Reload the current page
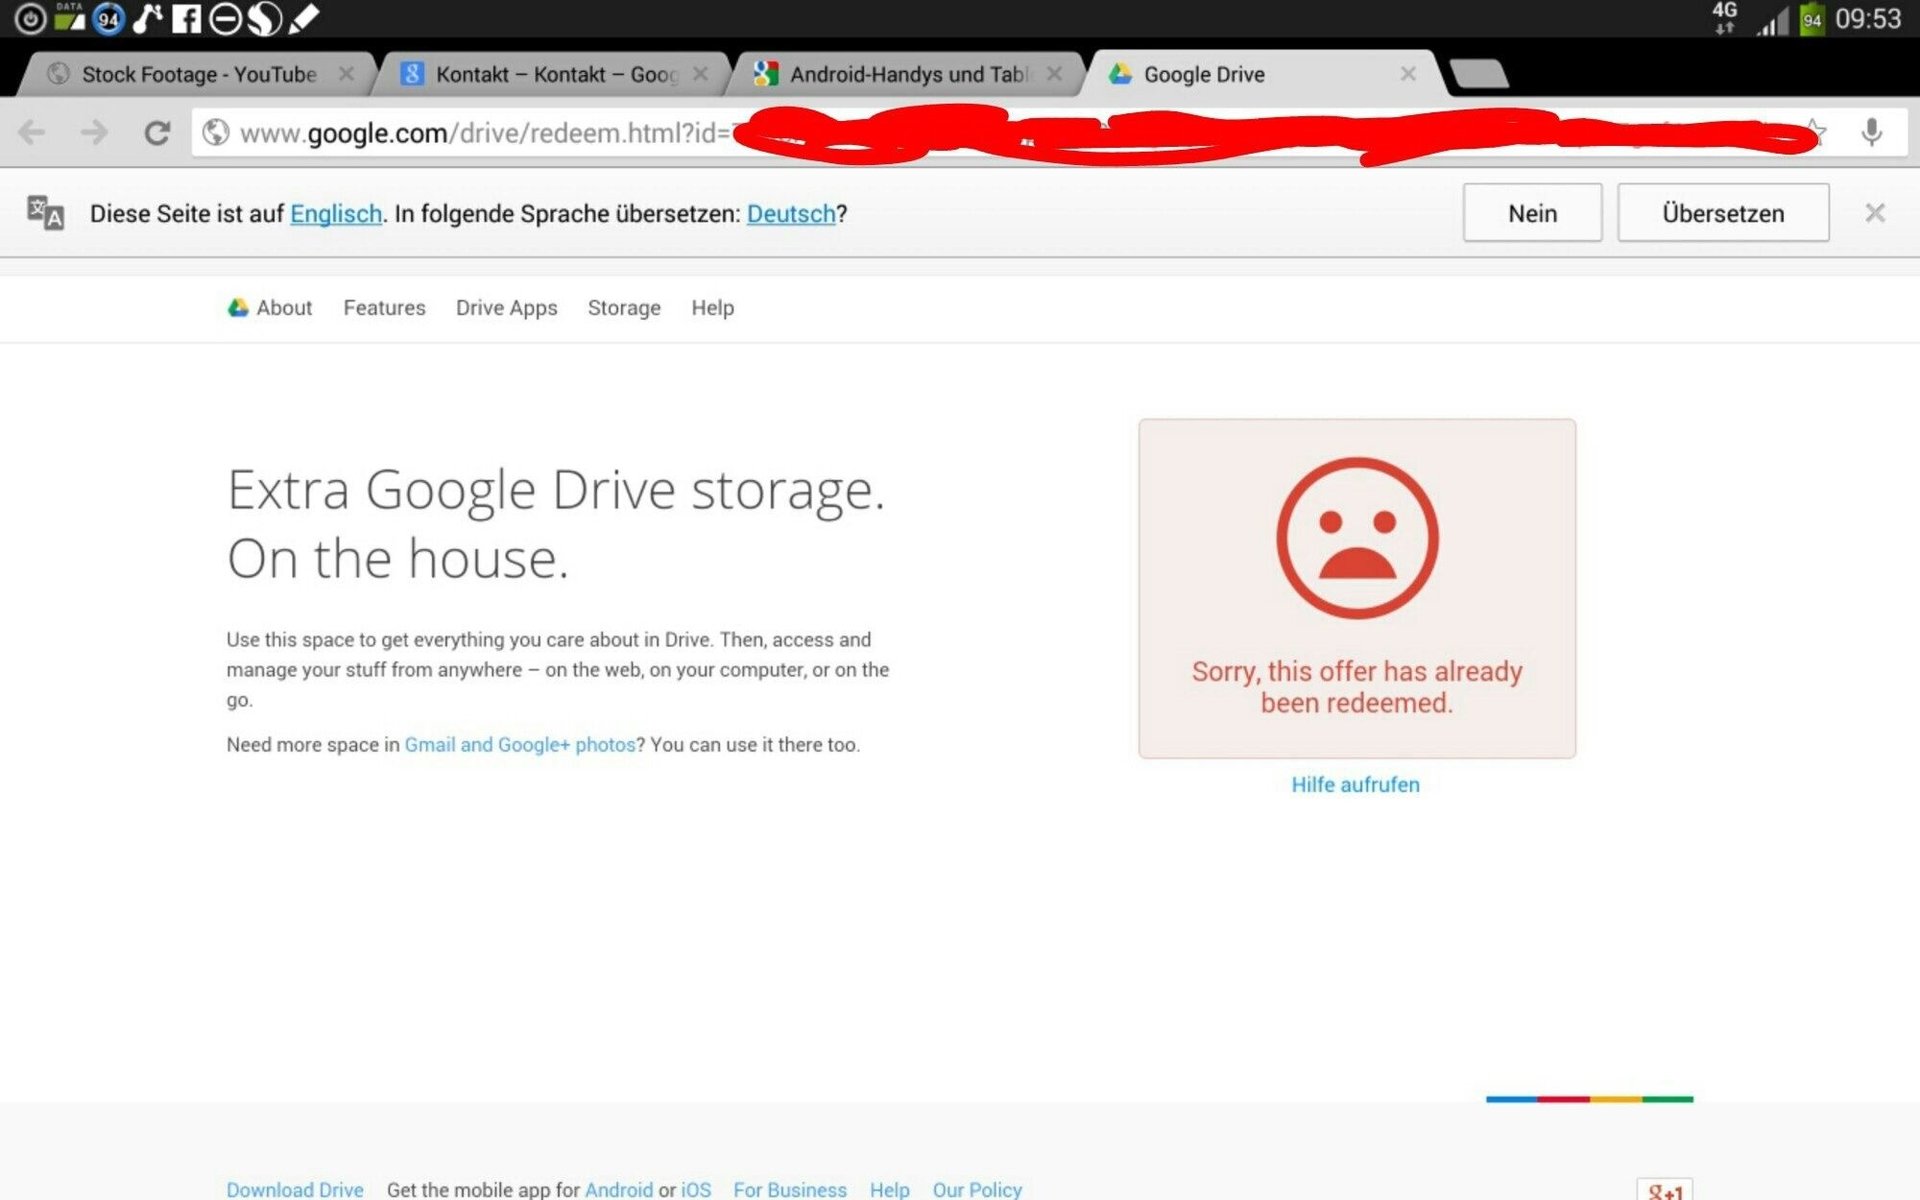Image resolution: width=1920 pixels, height=1200 pixels. click(x=157, y=132)
